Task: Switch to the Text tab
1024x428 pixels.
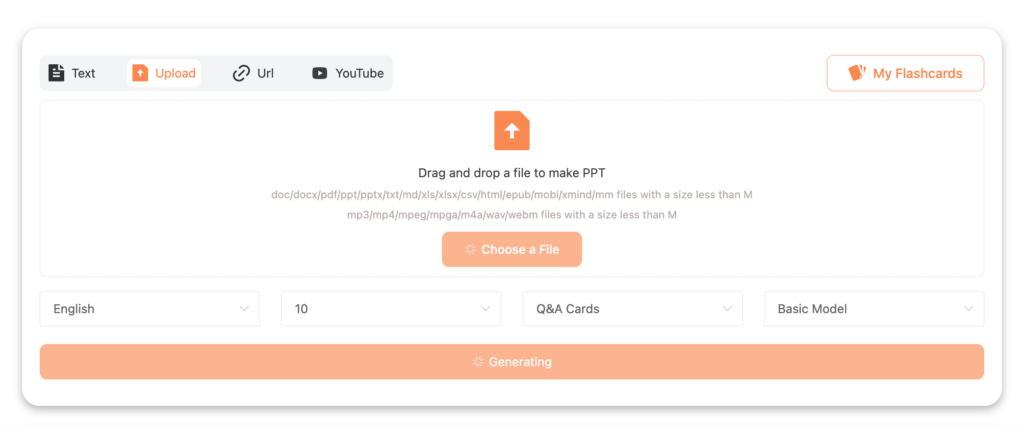Action: (72, 73)
